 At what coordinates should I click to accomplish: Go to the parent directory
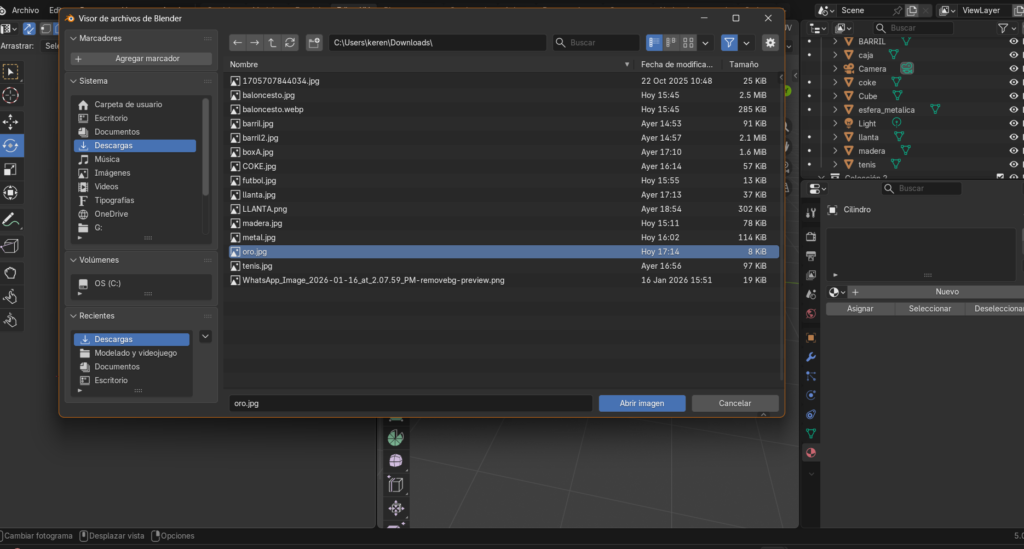272,43
